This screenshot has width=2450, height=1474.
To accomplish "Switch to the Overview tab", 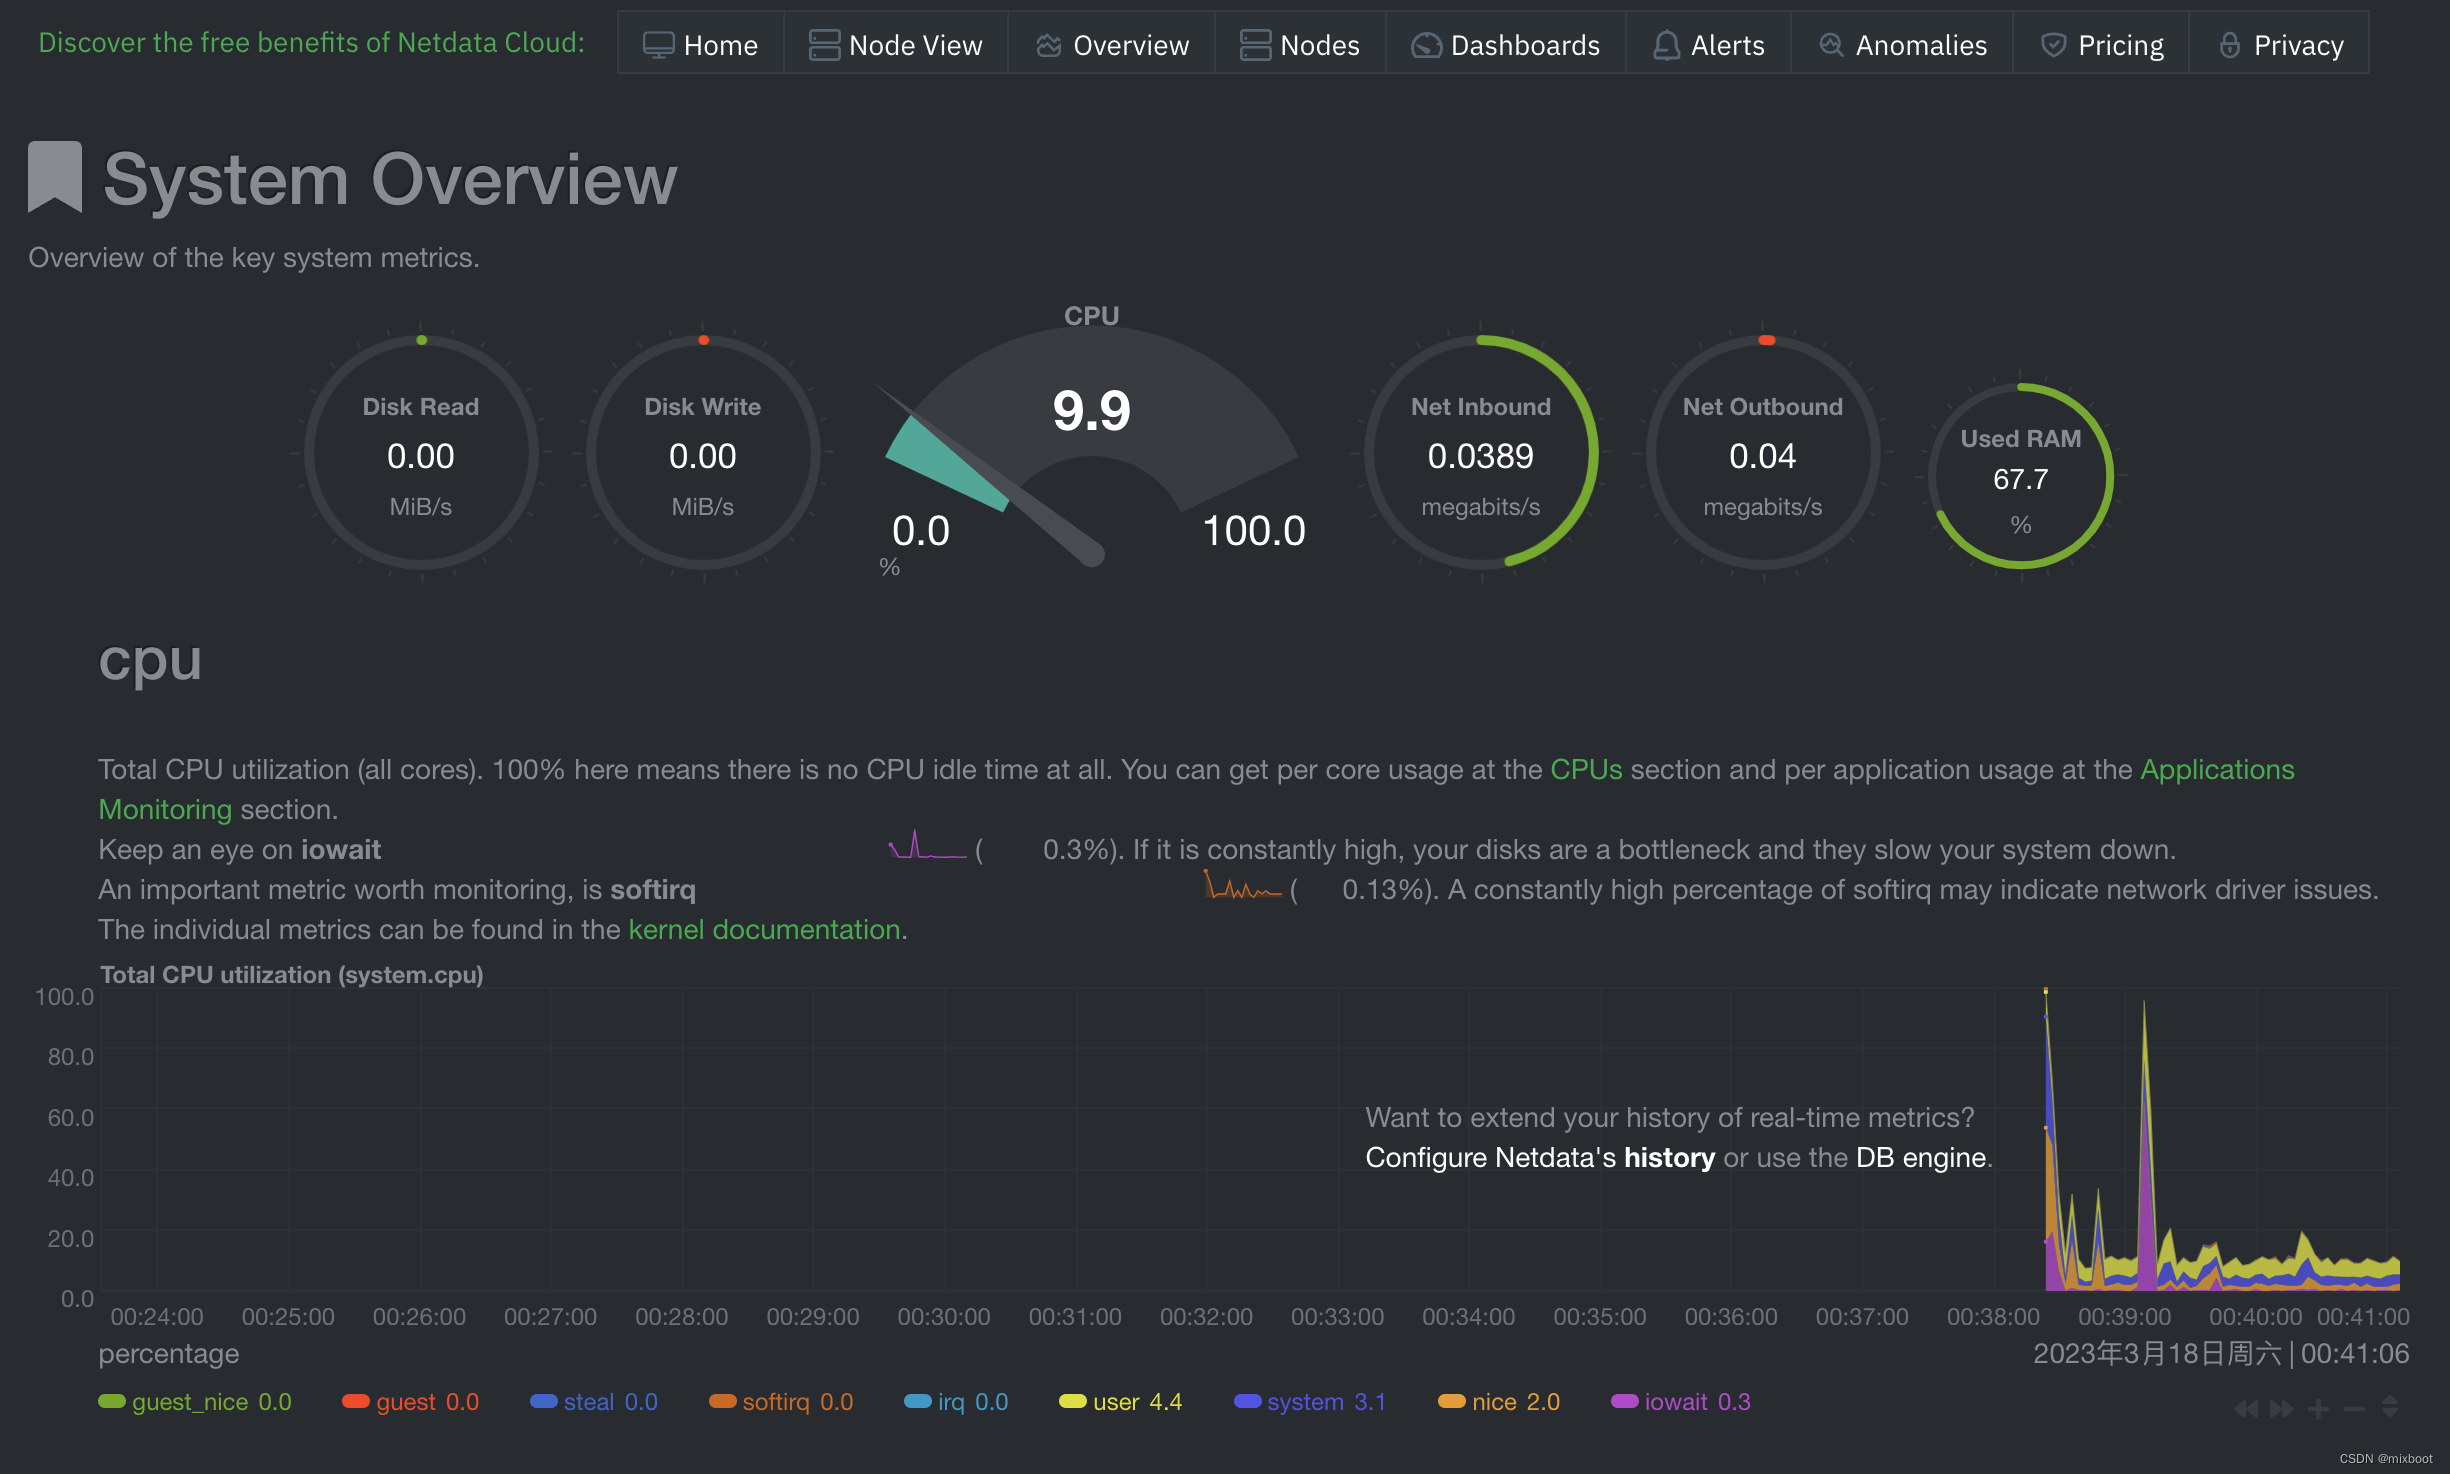I will click(x=1110, y=44).
